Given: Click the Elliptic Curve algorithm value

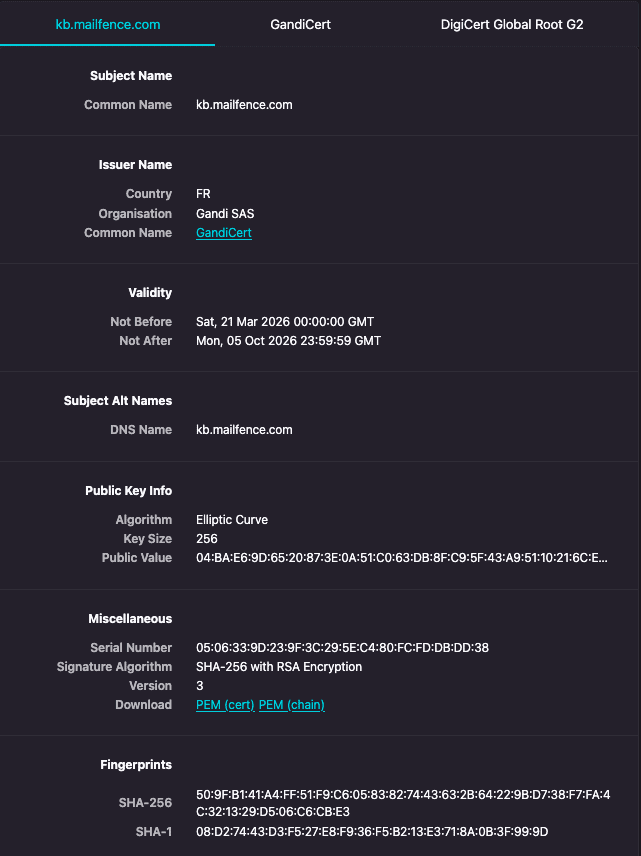Looking at the screenshot, I should pos(232,520).
